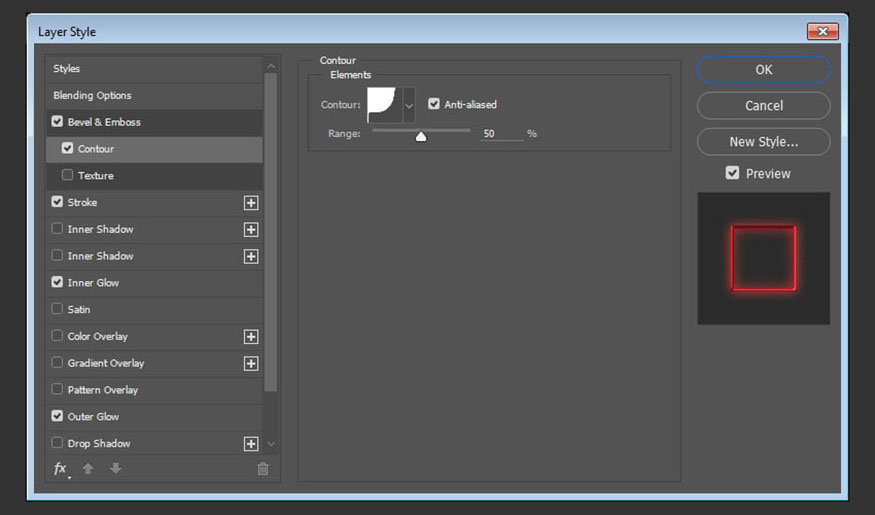Click the Cancel button
Image resolution: width=875 pixels, height=515 pixels.
pyautogui.click(x=763, y=105)
